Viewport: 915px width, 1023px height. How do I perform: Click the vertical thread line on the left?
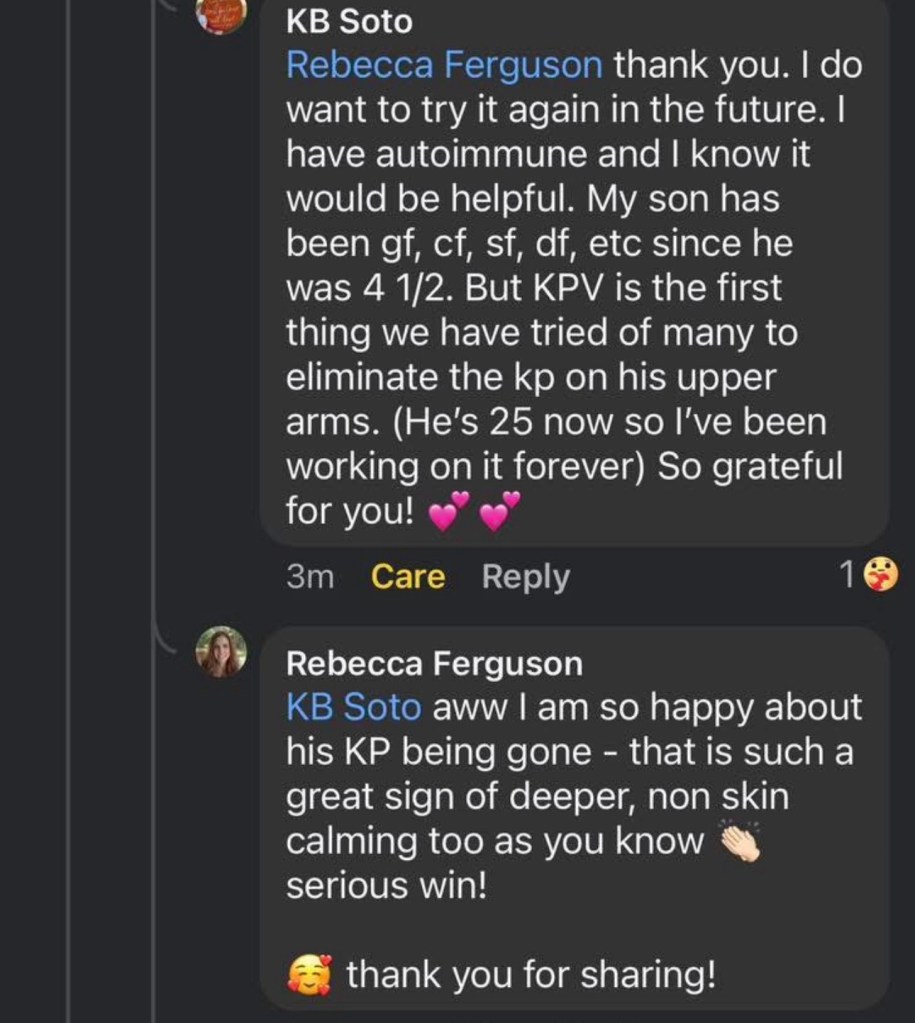click(68, 500)
